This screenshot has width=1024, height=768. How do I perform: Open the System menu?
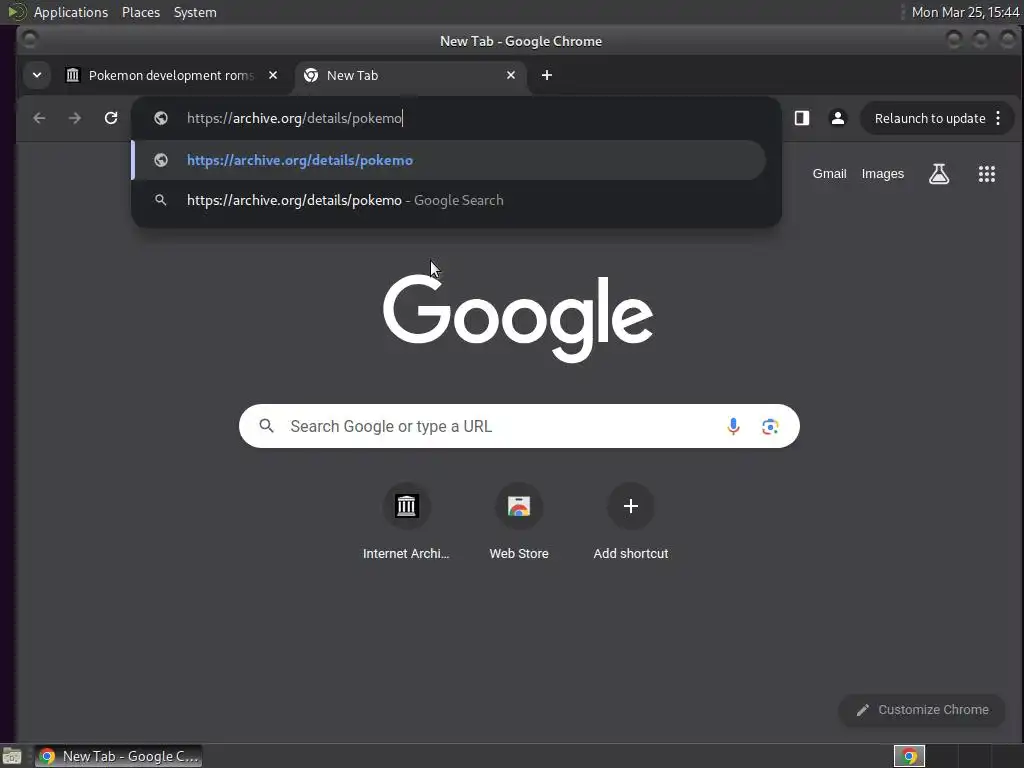195,12
